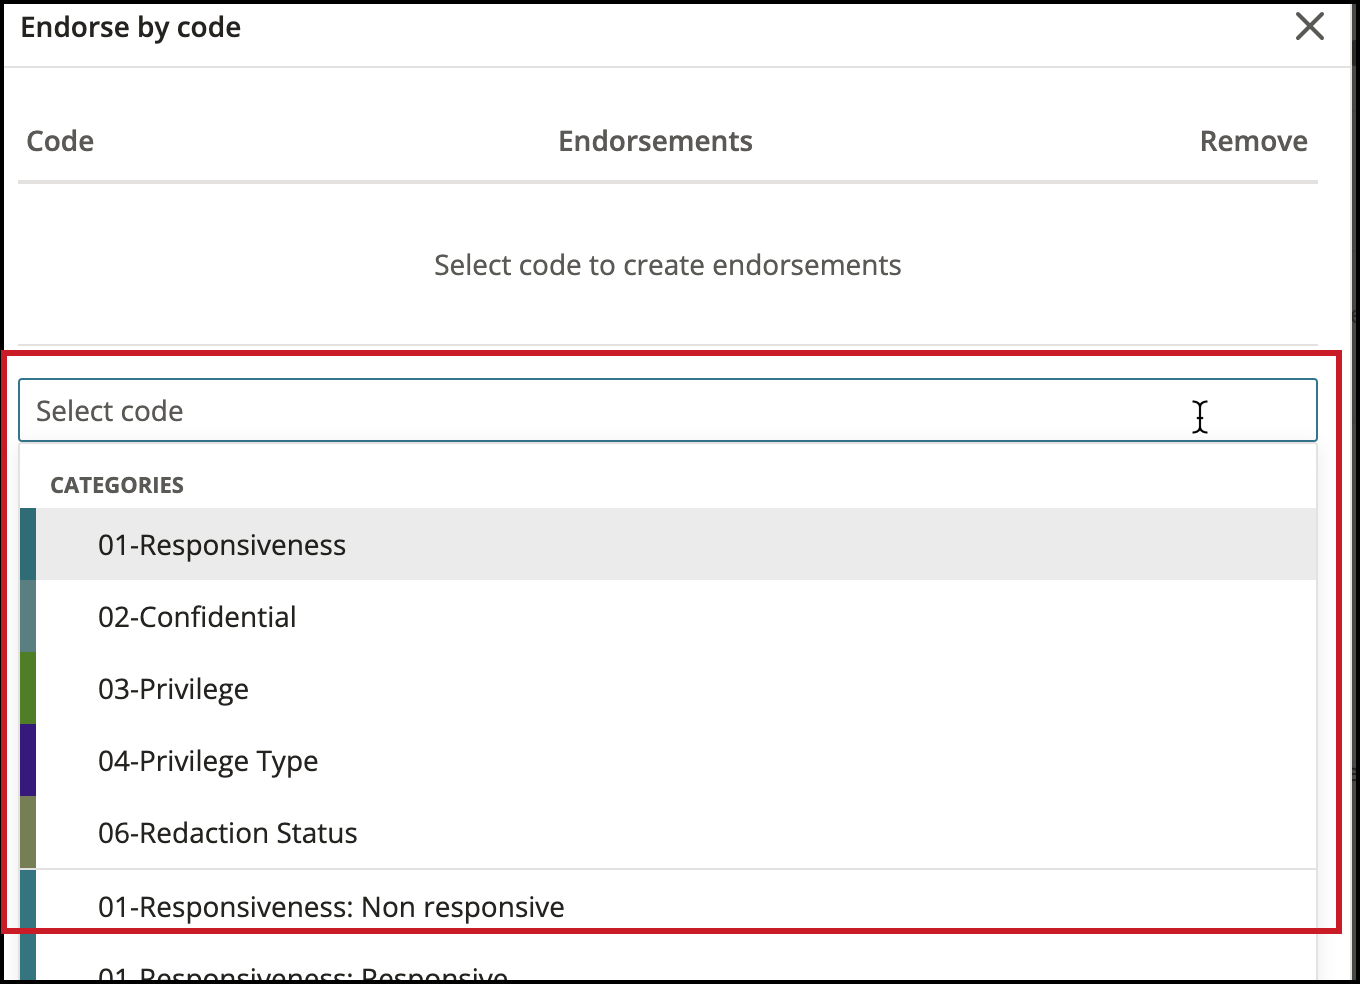Pick the 03-Privilege category option
The image size is (1360, 984).
(x=667, y=688)
